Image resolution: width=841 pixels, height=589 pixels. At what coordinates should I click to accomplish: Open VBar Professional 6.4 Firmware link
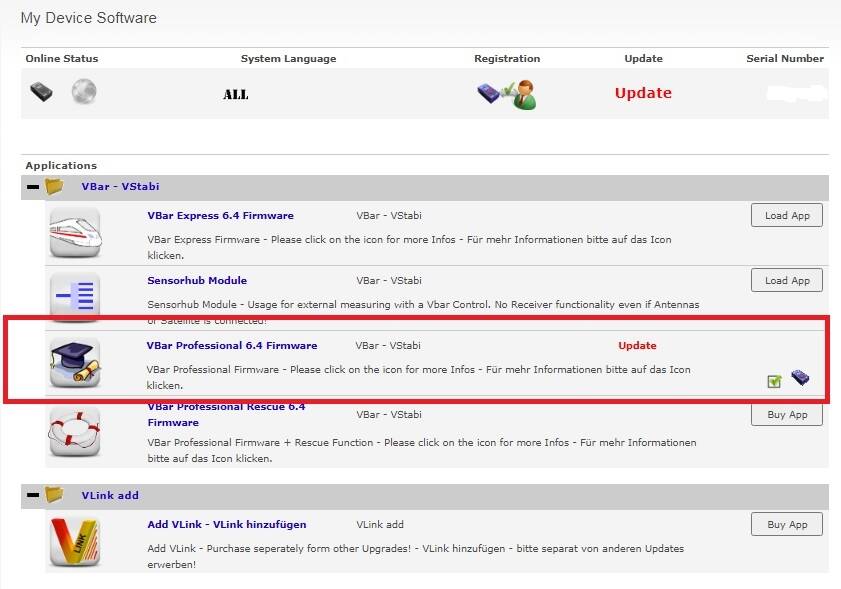point(232,345)
